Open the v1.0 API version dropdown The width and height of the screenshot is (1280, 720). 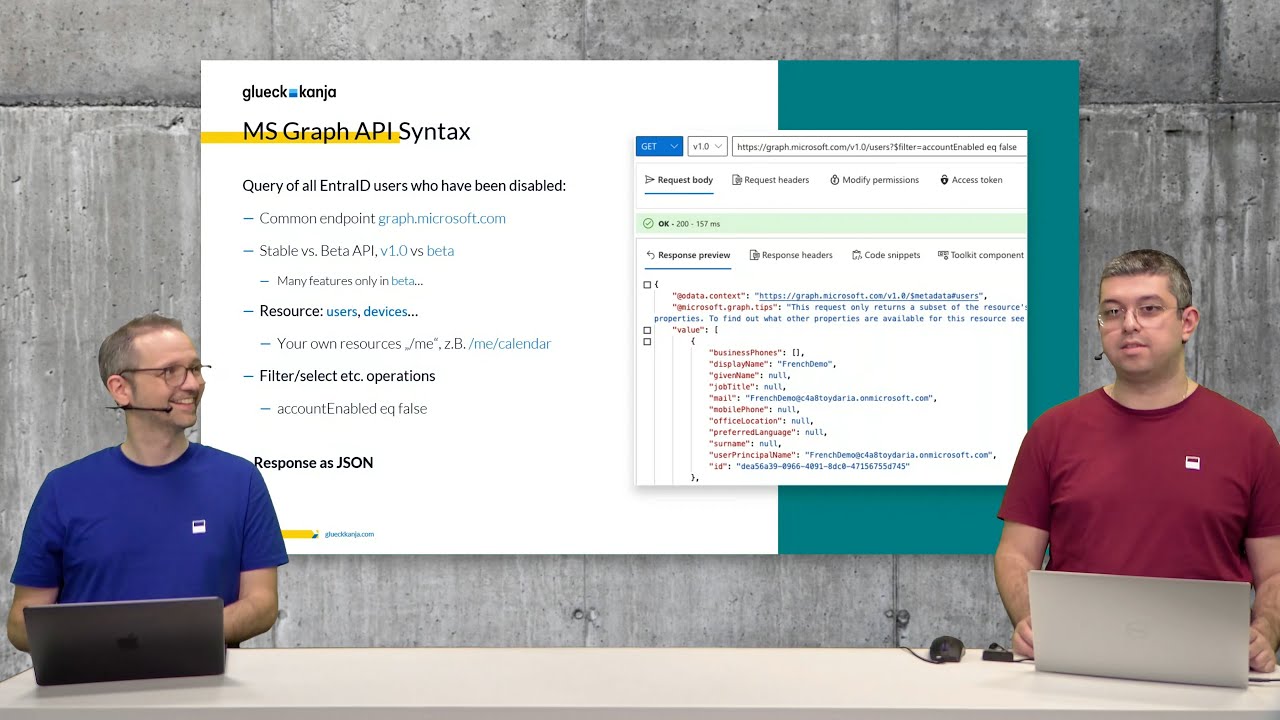pyautogui.click(x=707, y=146)
